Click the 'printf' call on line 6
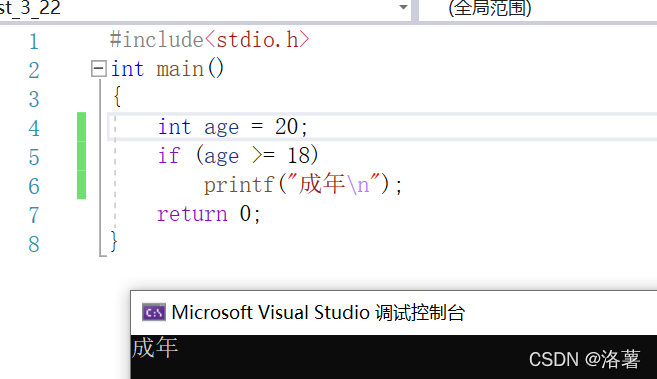Viewport: 657px width, 379px height. coord(239,185)
